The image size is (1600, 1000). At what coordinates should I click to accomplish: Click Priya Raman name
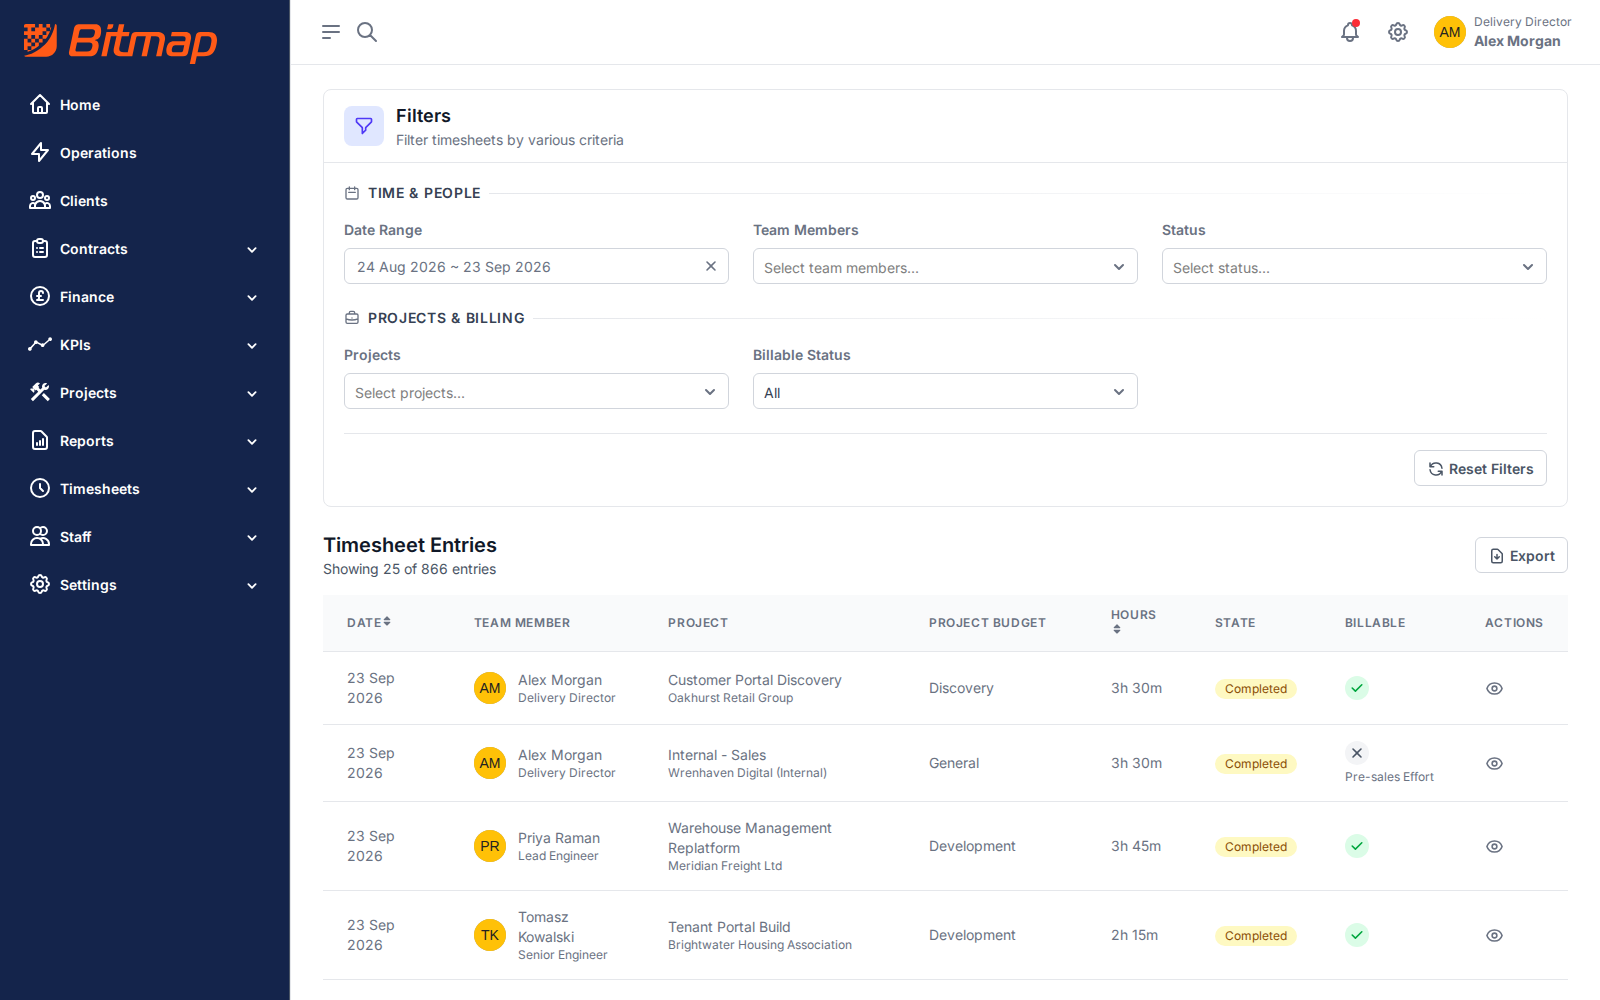559,838
